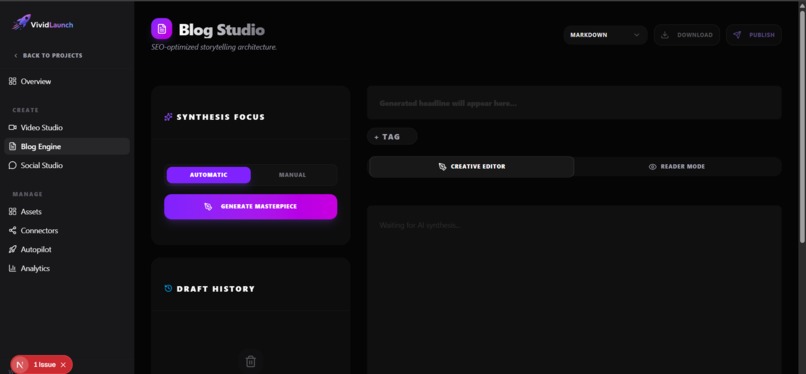Click the Markdown dropdown chevron
The height and width of the screenshot is (374, 806).
tap(636, 35)
